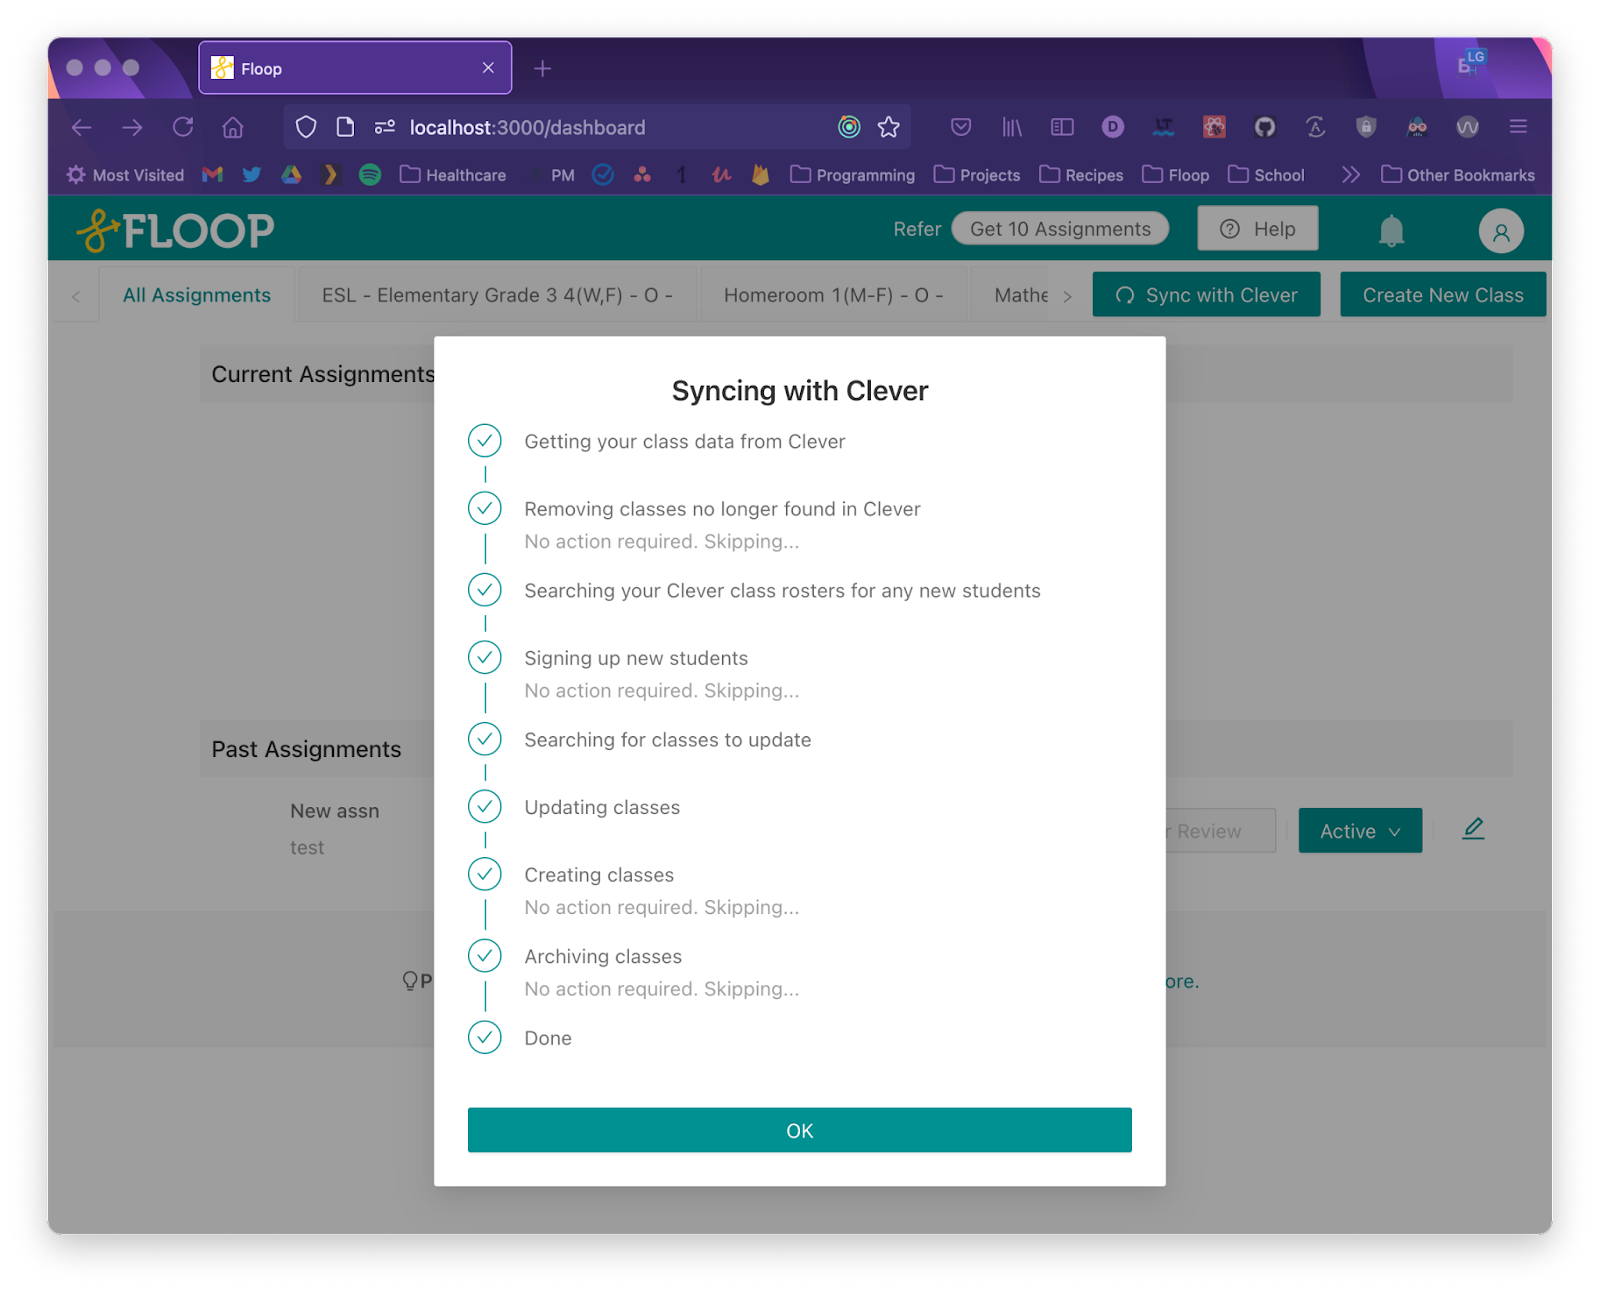Go to the browser home page

point(233,127)
